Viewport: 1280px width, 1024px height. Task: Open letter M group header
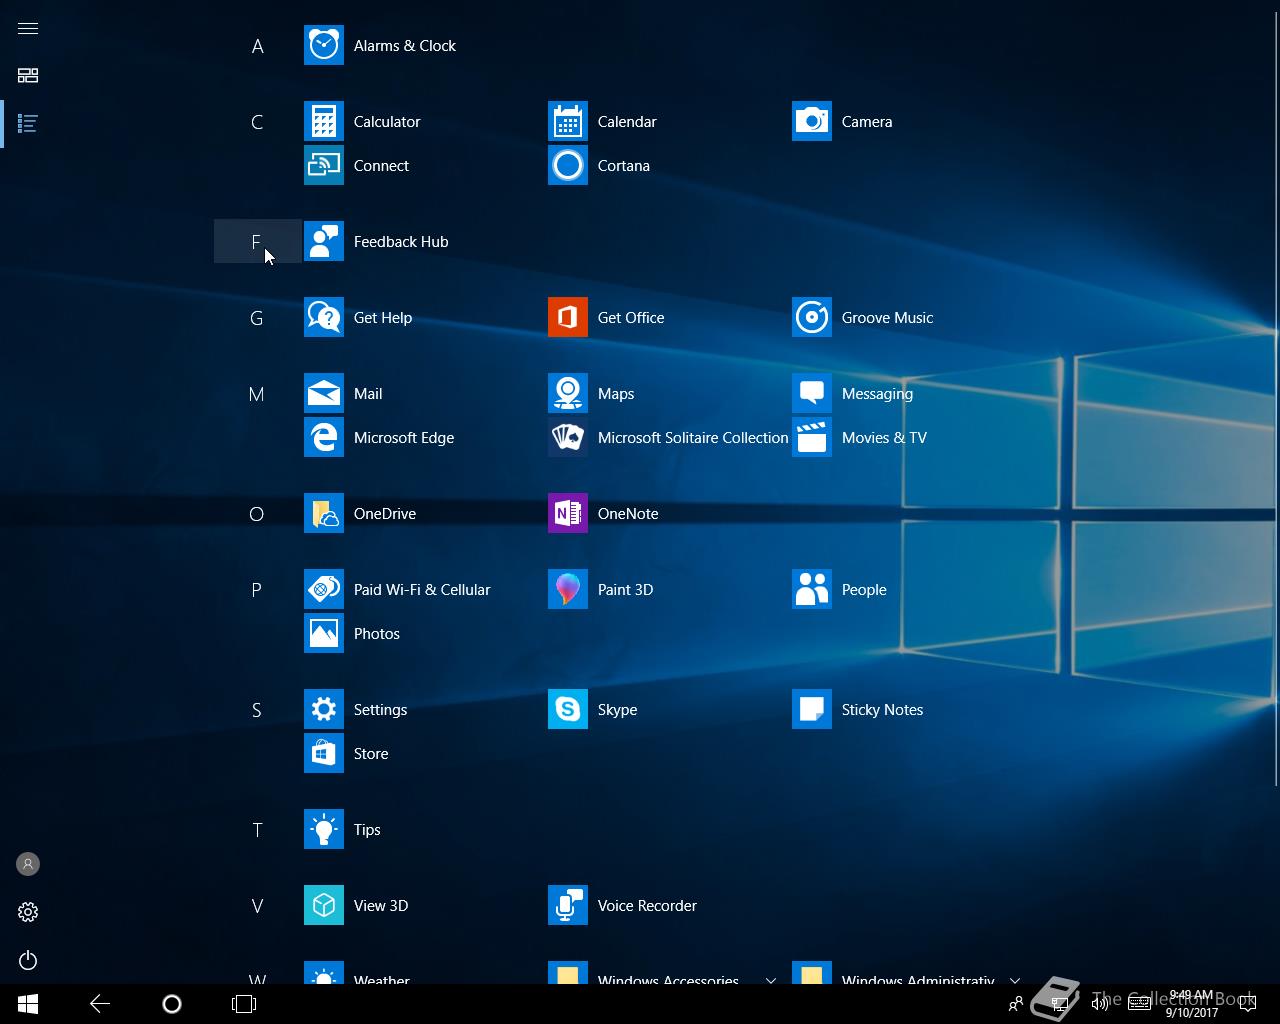[257, 394]
